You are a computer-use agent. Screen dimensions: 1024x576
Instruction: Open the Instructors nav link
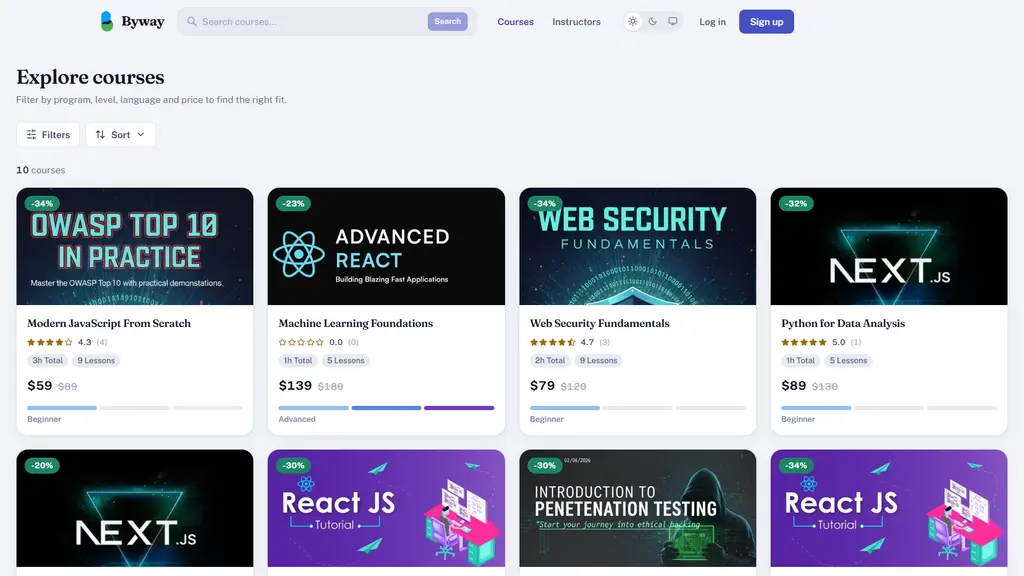click(576, 22)
